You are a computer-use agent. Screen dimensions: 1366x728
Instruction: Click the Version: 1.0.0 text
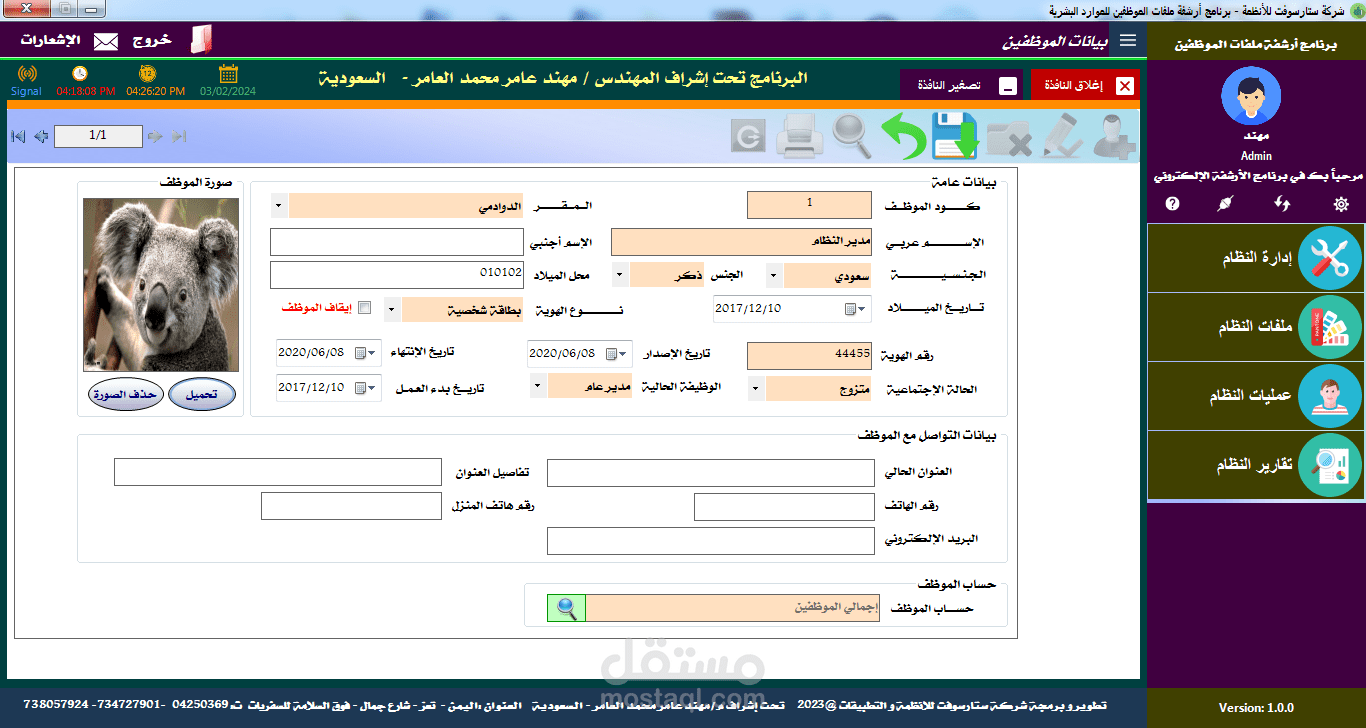1256,708
